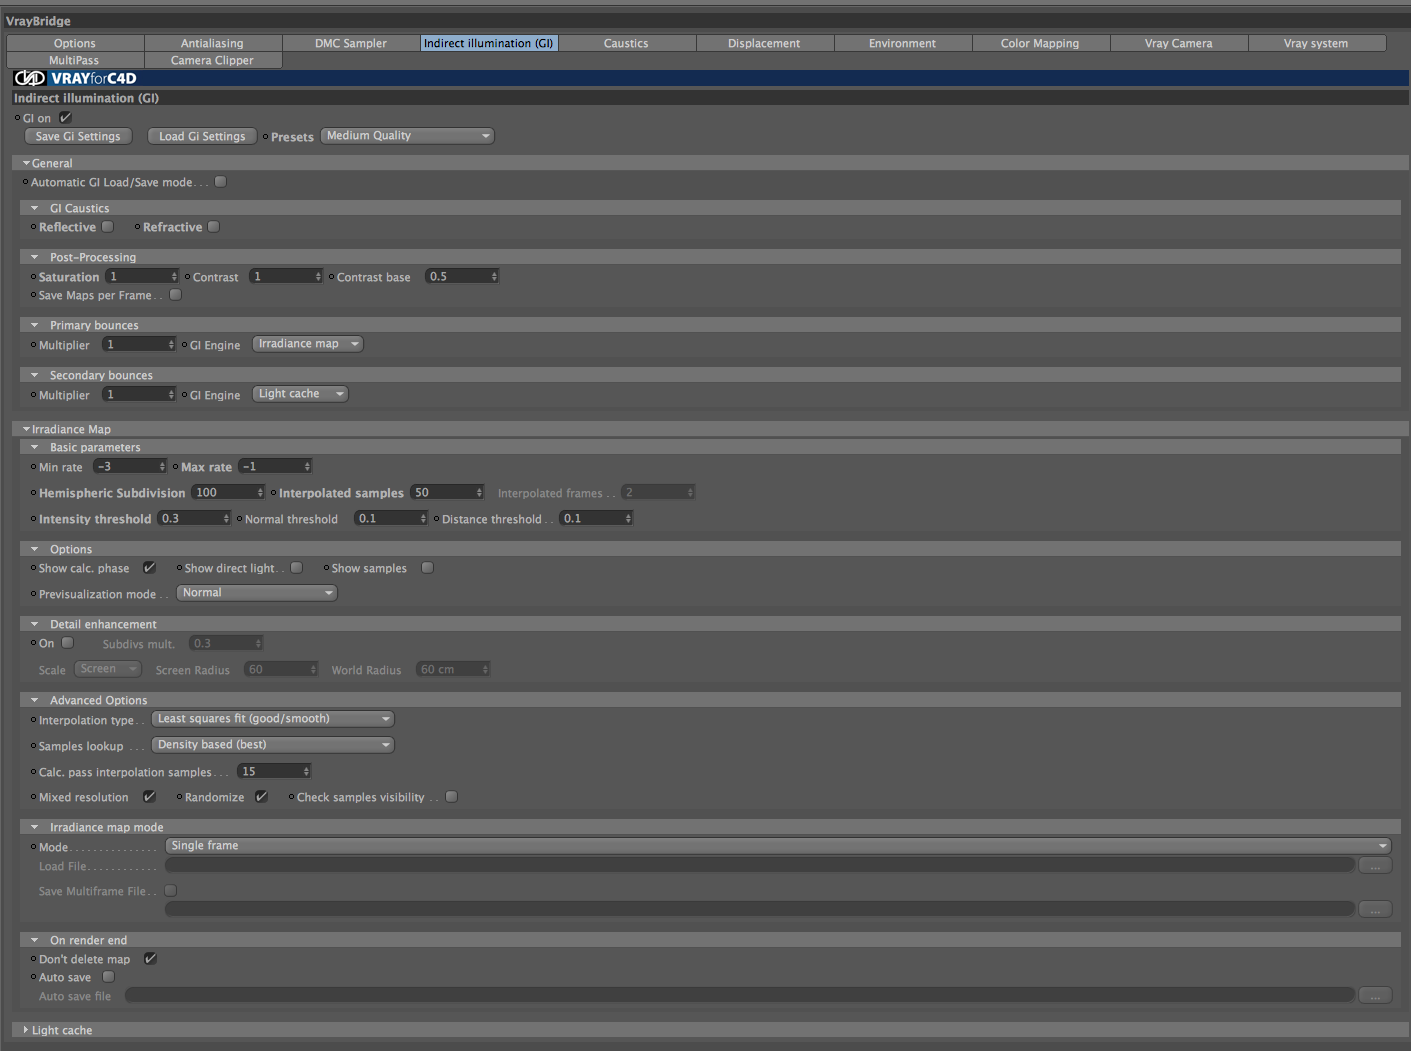Enable Refractive GI caustics
The image size is (1411, 1051).
[x=214, y=227]
